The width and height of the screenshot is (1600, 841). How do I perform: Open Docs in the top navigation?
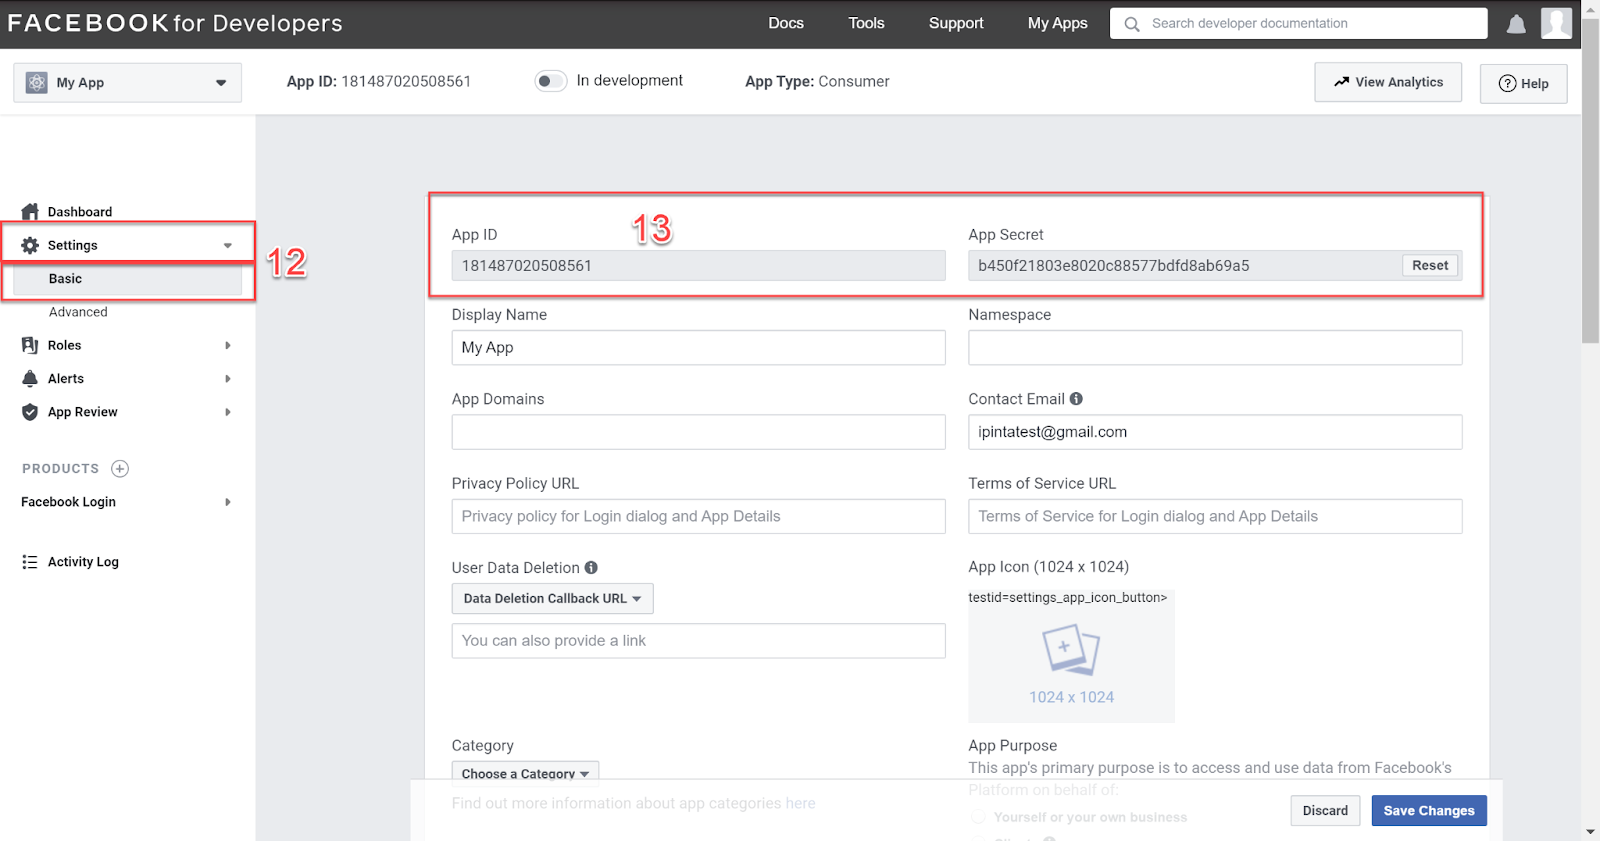coord(786,23)
